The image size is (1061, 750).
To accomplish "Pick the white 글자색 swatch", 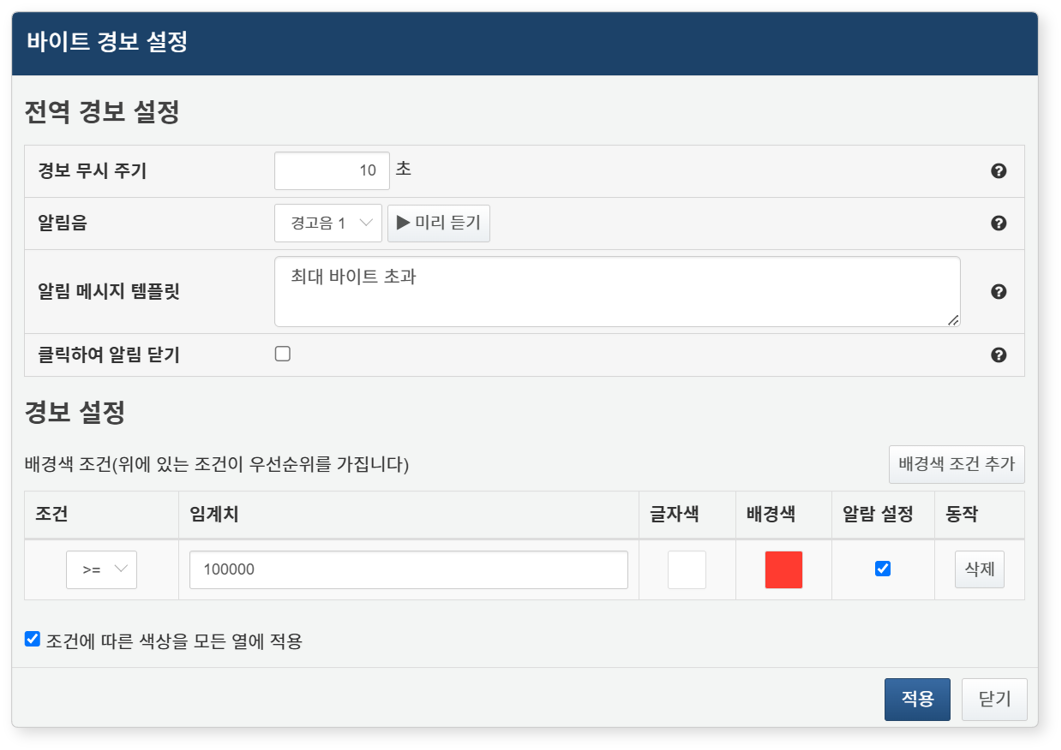I will pos(687,569).
